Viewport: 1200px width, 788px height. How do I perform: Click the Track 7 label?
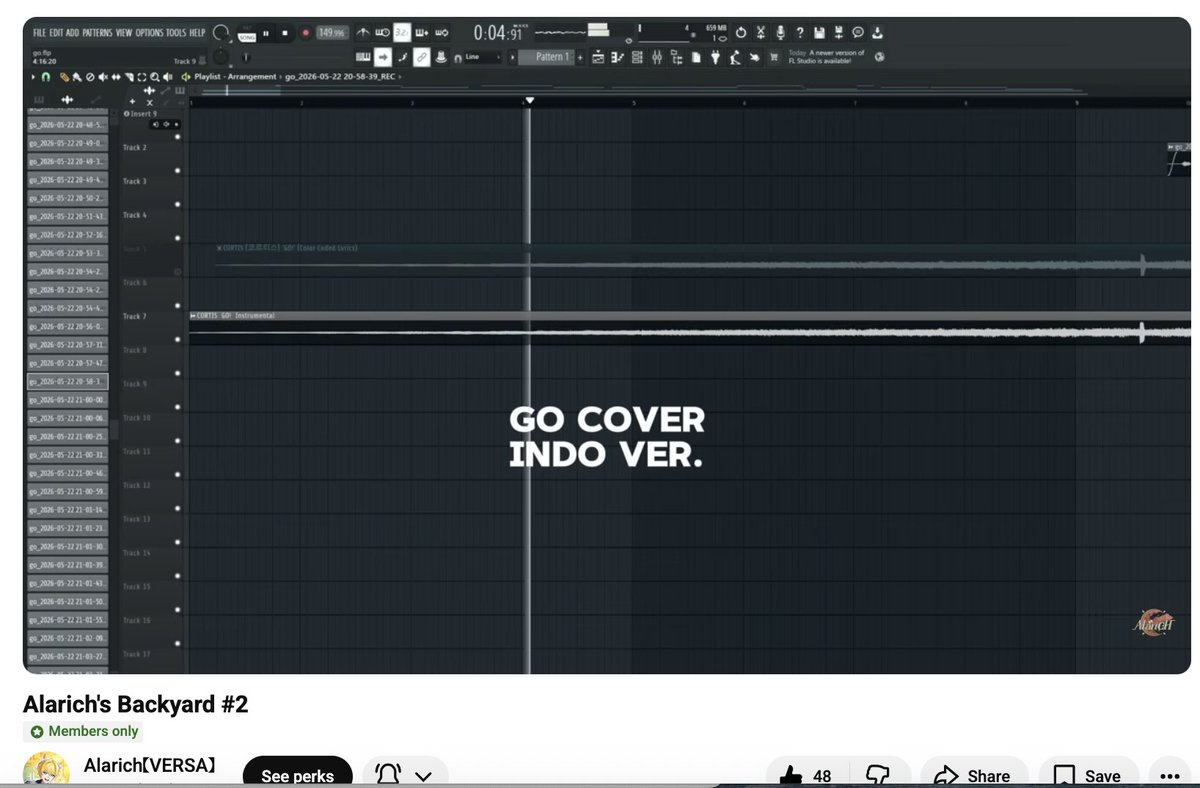coord(134,317)
